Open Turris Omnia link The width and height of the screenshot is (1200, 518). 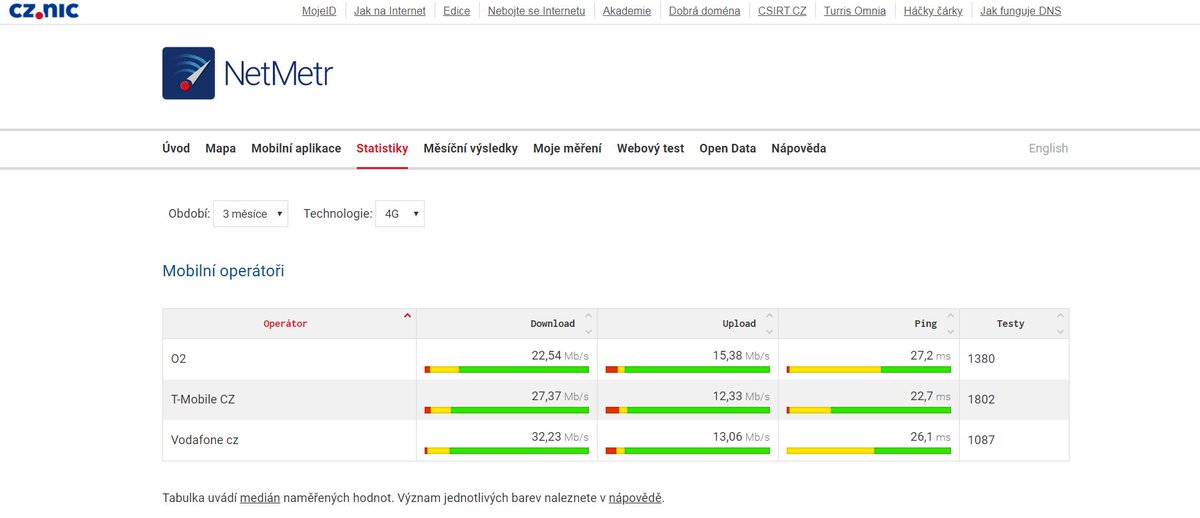(855, 11)
